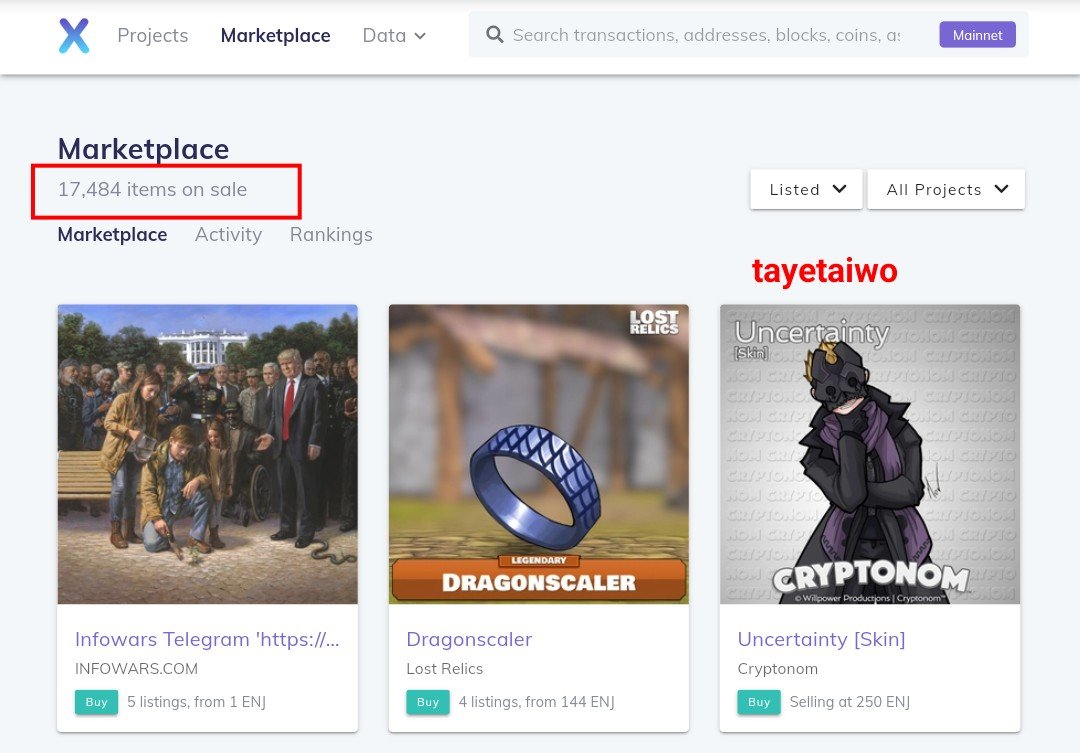Open the Projects page

click(152, 35)
